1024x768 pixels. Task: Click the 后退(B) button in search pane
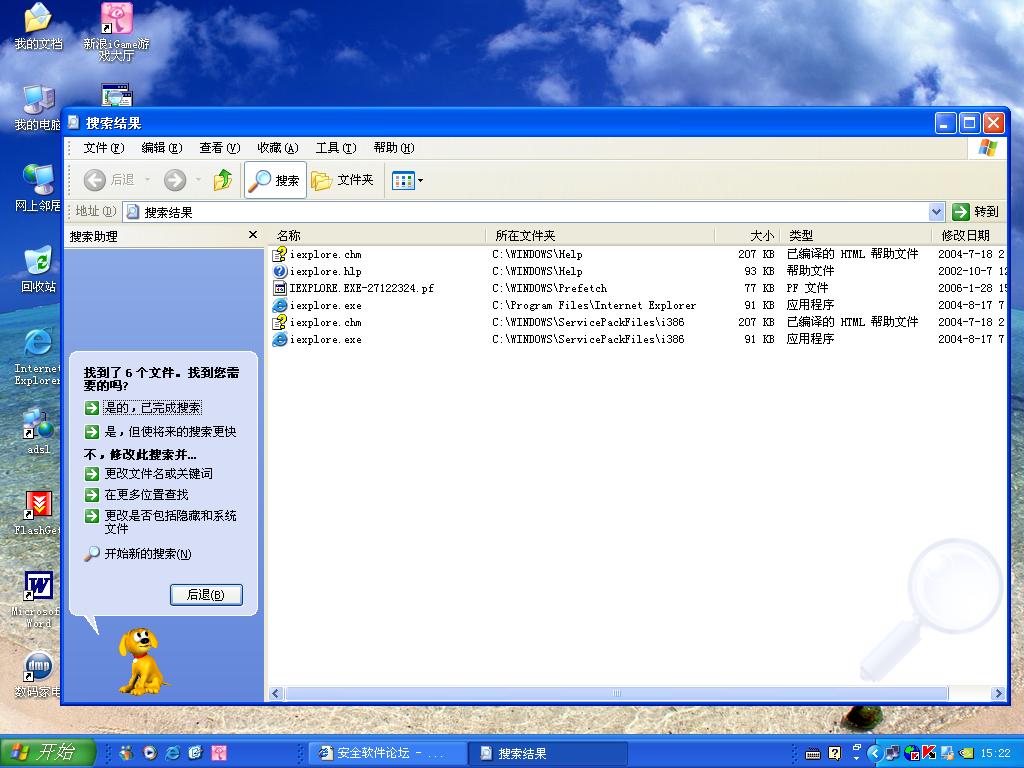click(206, 594)
